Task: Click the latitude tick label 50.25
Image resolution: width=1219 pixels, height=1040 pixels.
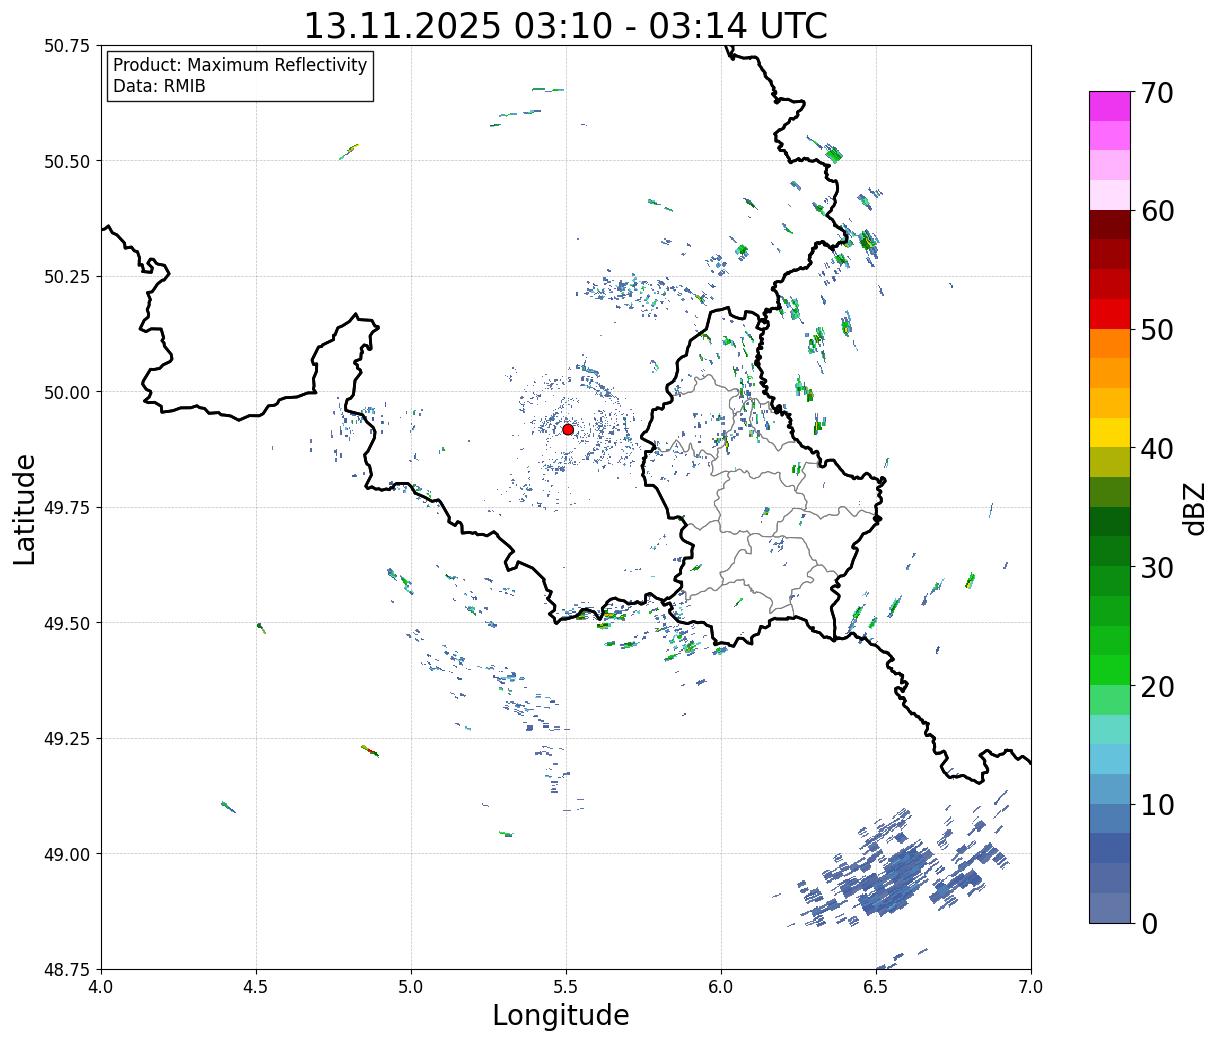Action: [67, 277]
